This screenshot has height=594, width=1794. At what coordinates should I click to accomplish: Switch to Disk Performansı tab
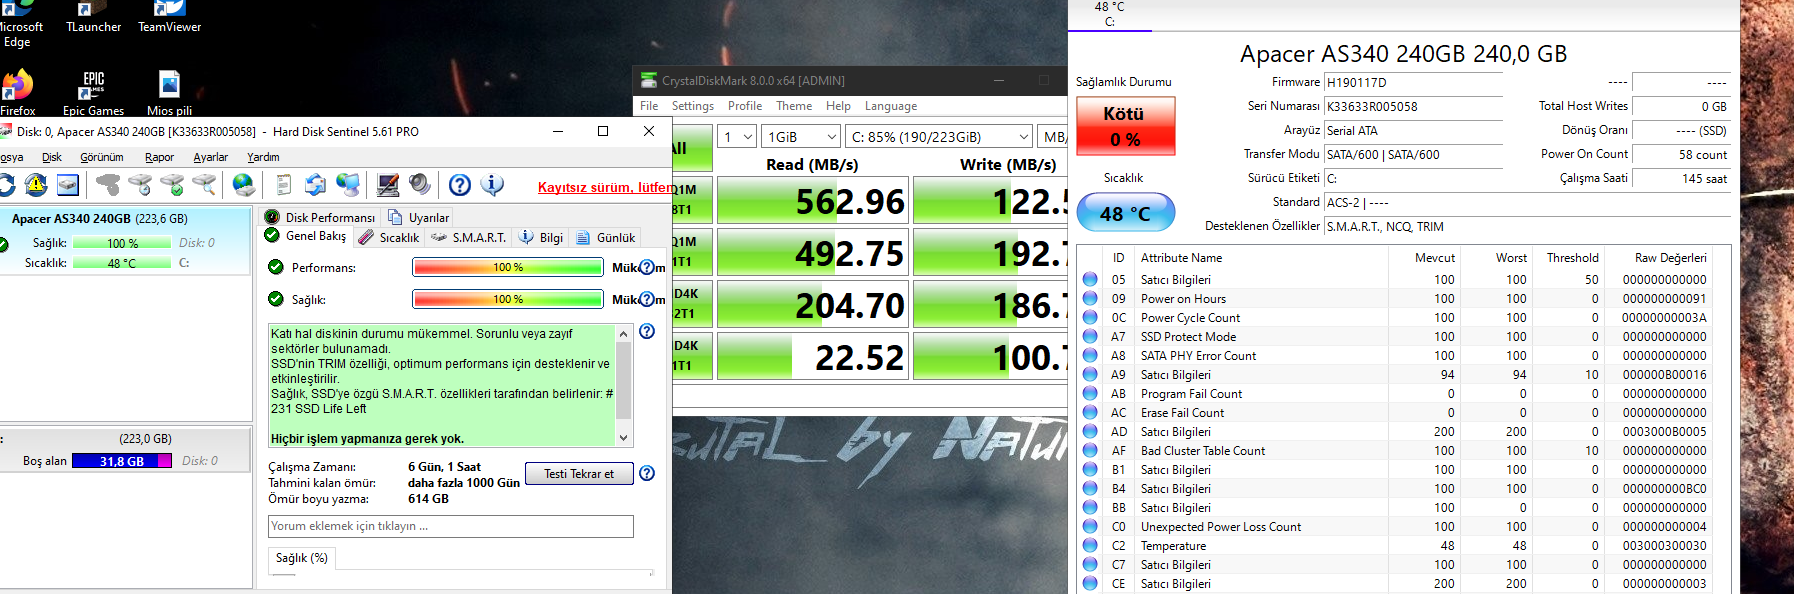pyautogui.click(x=320, y=217)
